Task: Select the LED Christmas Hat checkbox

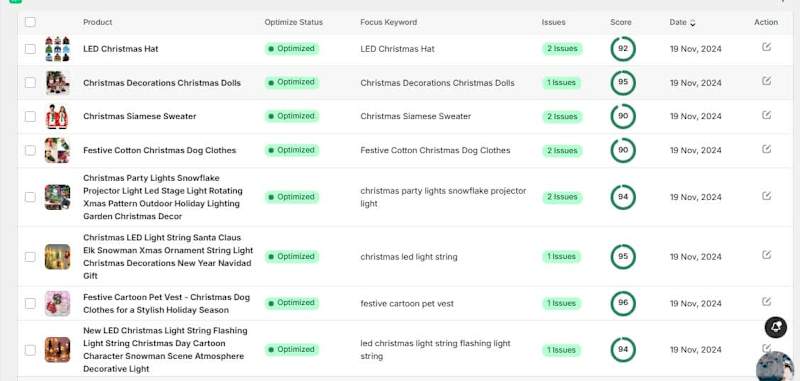Action: coord(30,49)
